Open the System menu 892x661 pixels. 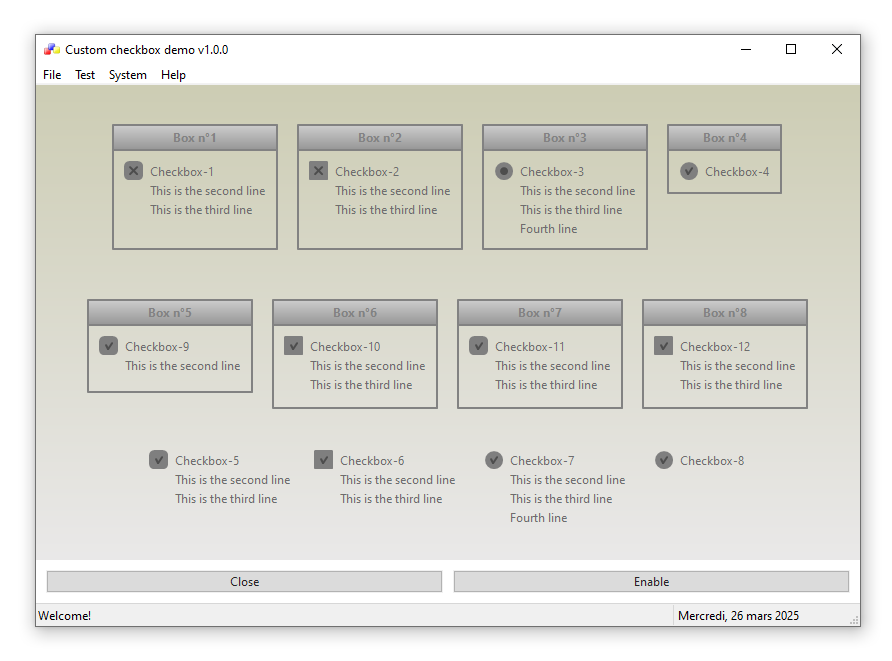(128, 75)
